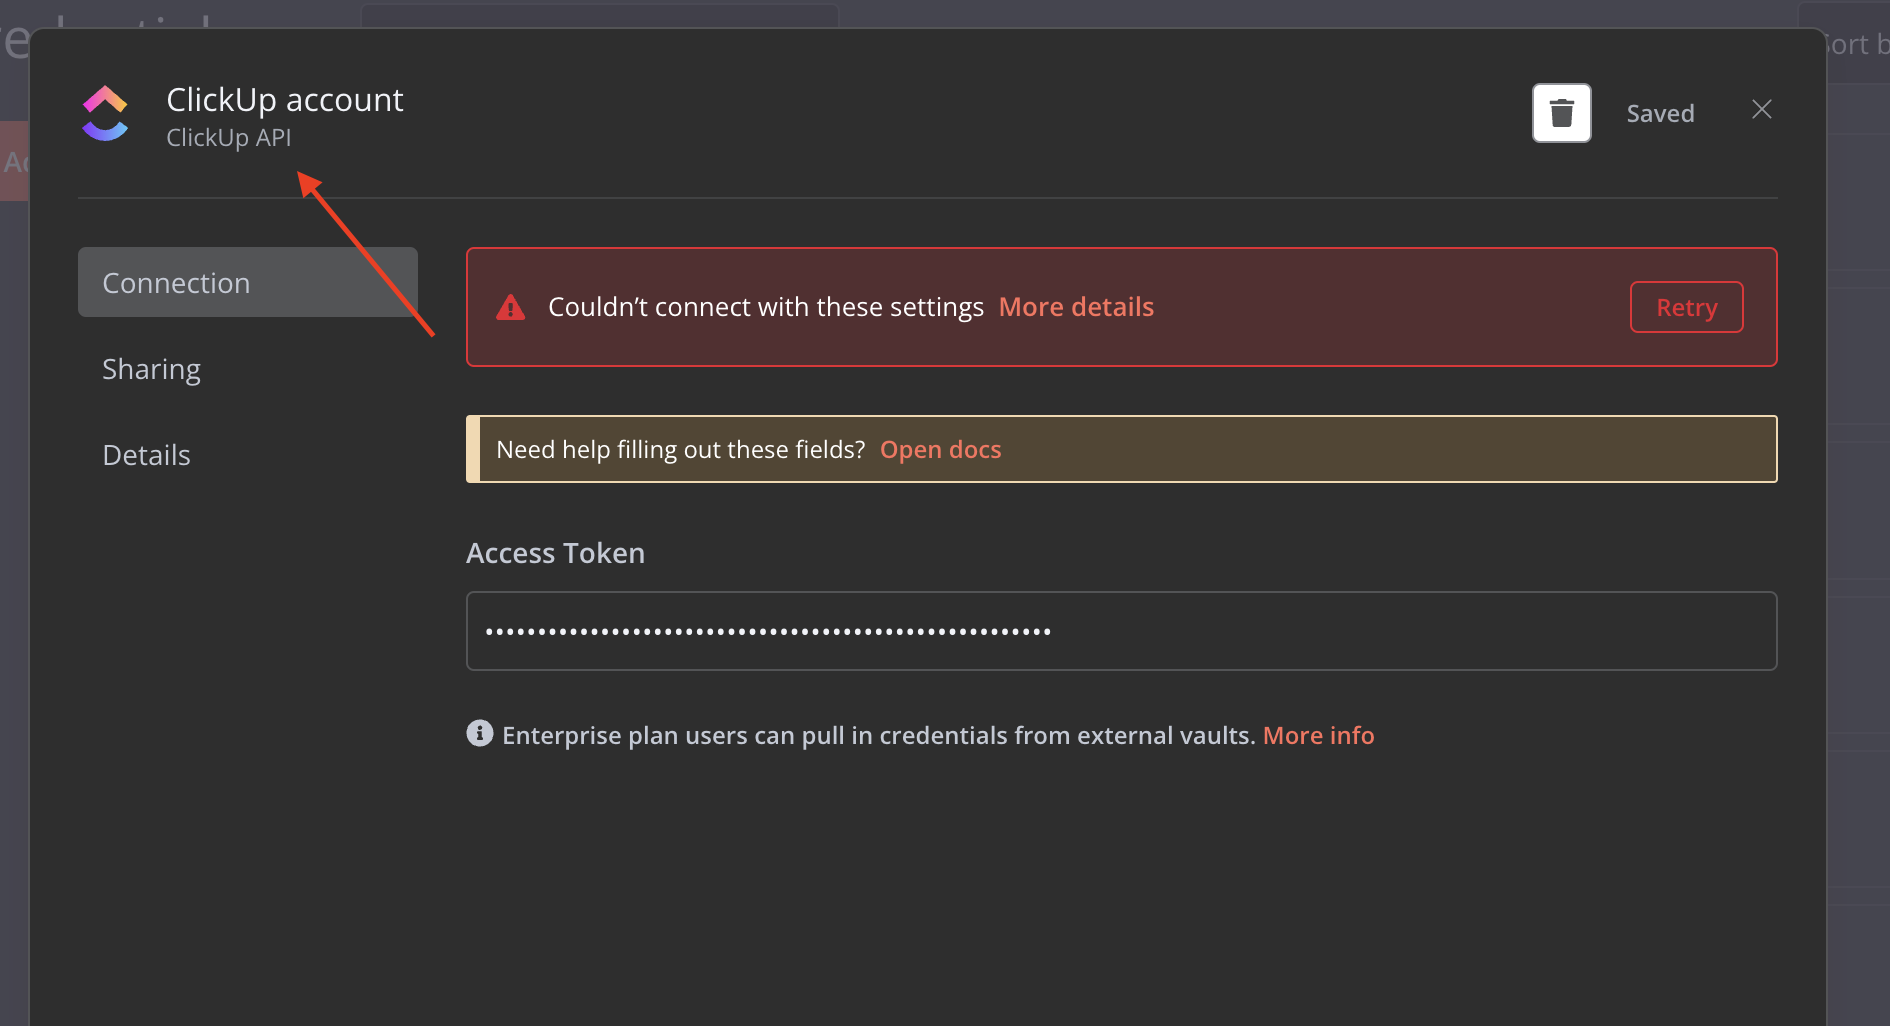Screen dimensions: 1890x1026
Task: Click the Access Token field label
Action: coord(555,553)
